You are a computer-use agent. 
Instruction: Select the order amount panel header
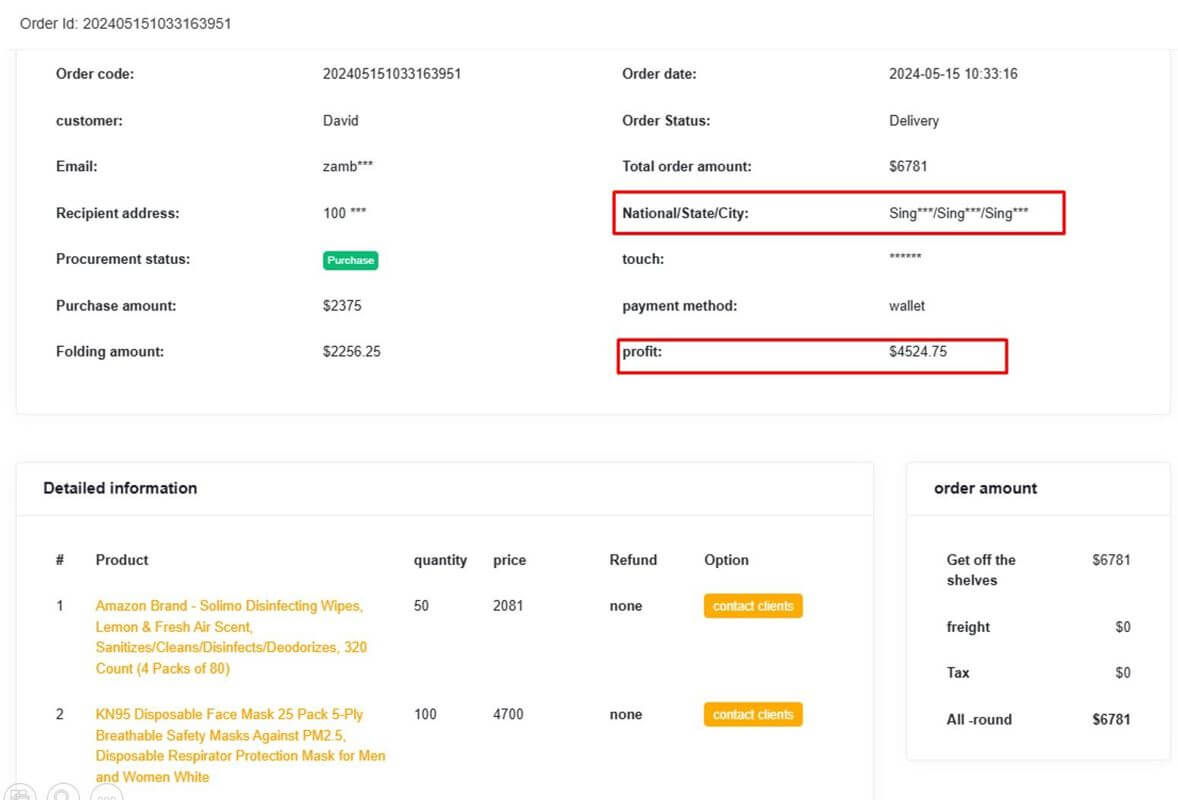click(984, 488)
